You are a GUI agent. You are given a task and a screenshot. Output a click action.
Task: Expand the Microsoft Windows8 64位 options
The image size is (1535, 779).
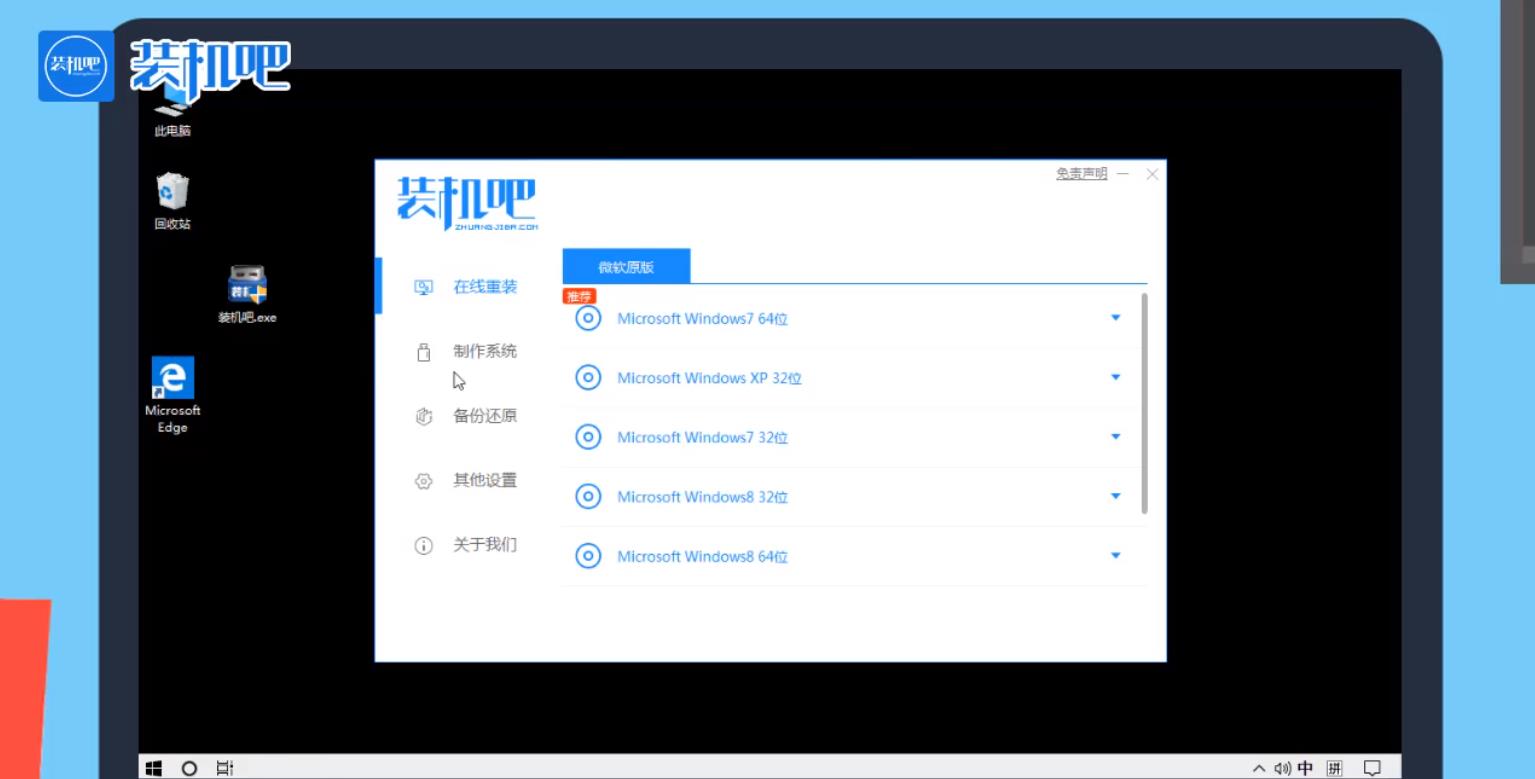pos(1116,556)
